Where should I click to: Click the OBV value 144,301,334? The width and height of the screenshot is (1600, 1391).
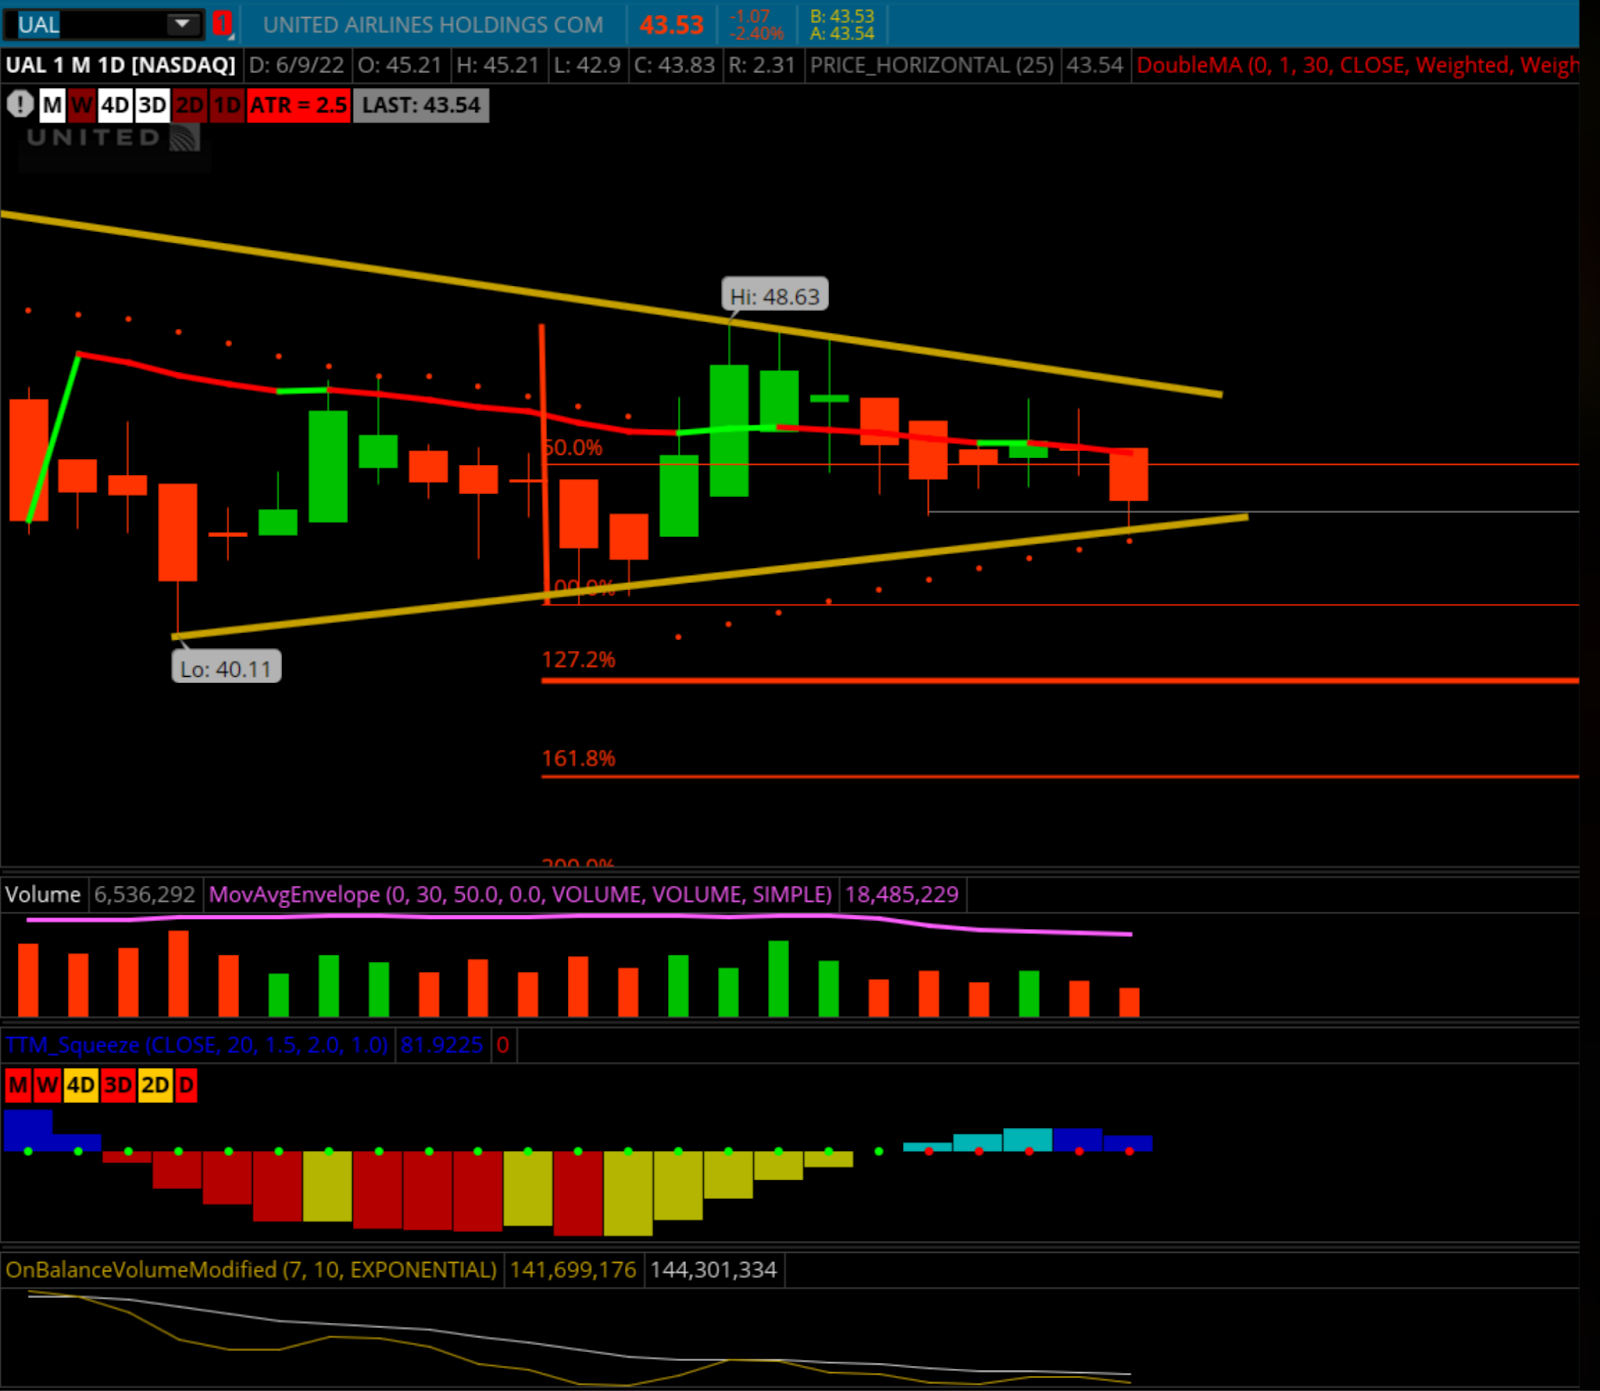tap(713, 1270)
